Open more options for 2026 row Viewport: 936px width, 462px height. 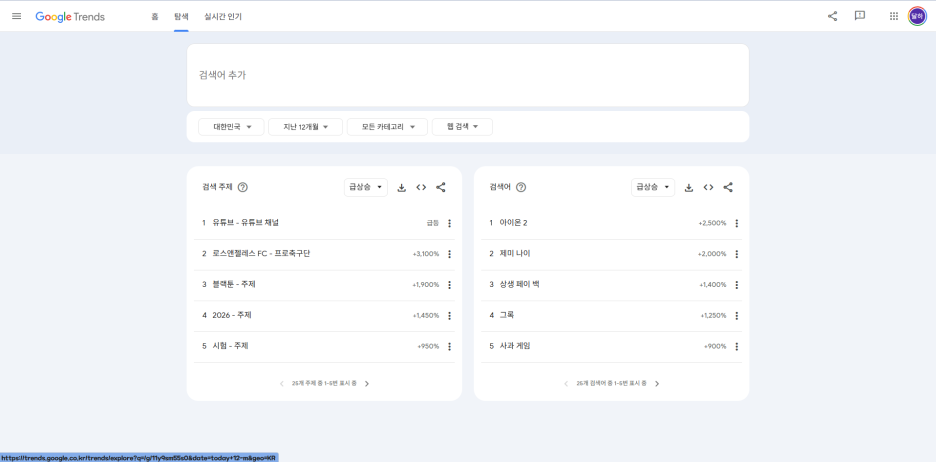449,316
